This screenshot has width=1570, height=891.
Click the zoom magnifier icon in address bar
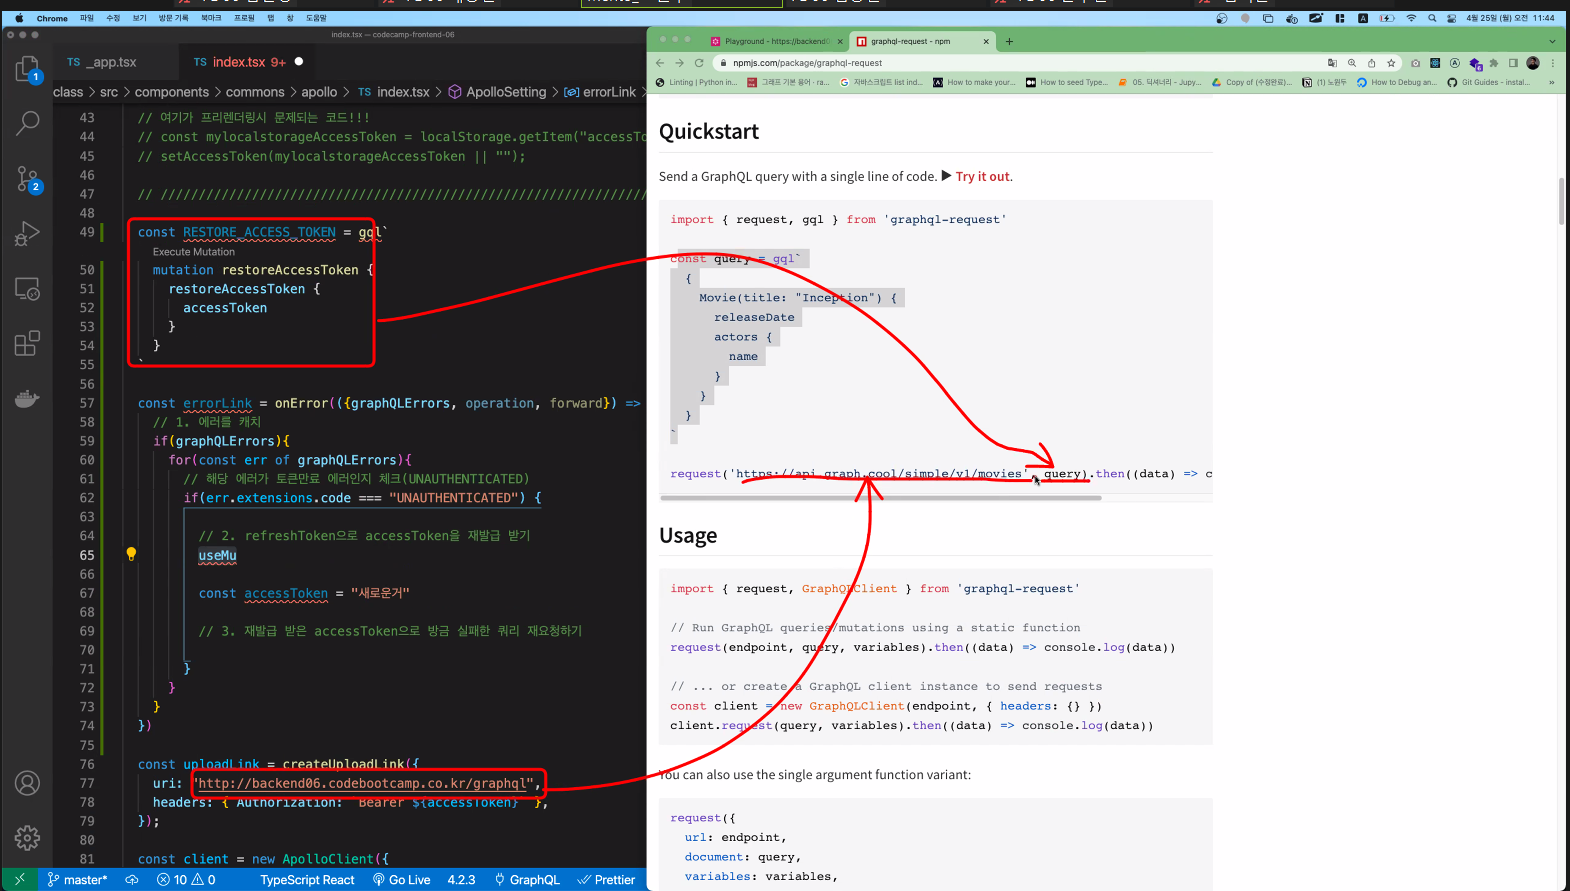(1352, 63)
